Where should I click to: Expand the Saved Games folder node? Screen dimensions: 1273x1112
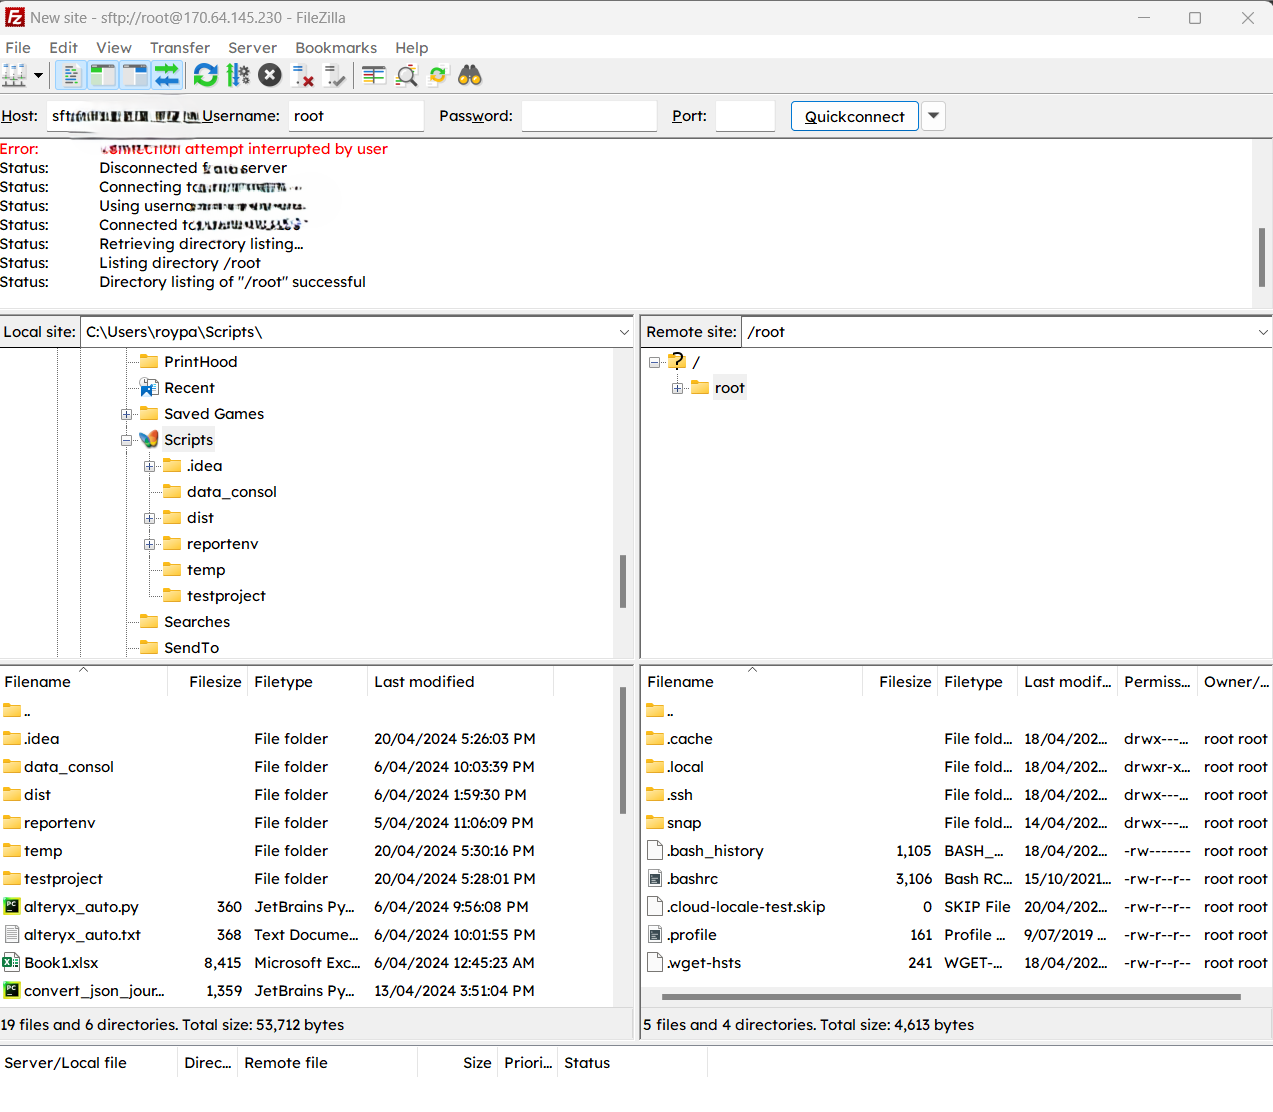(x=127, y=414)
